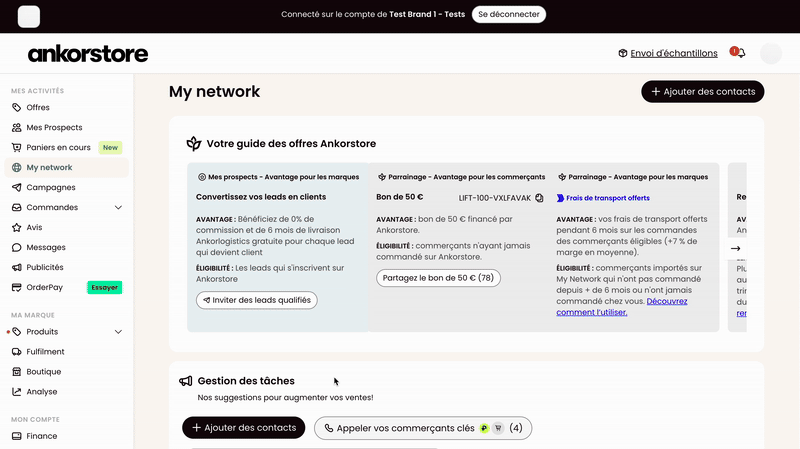Open the user avatar in header
The height and width of the screenshot is (449, 800).
(771, 54)
